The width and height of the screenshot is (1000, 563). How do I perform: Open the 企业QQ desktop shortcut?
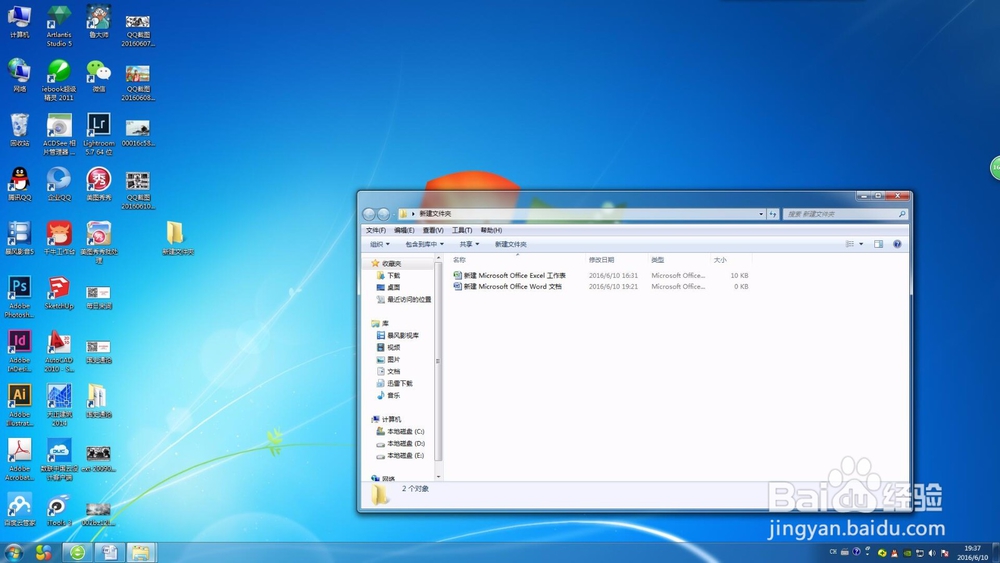tap(59, 184)
